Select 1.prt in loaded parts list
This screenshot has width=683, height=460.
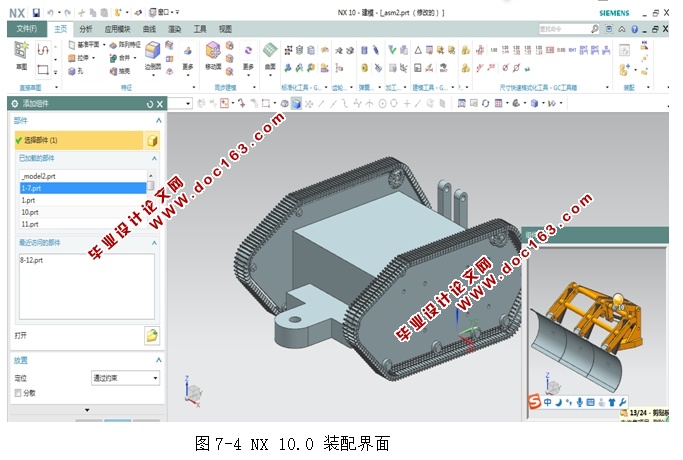pos(83,200)
